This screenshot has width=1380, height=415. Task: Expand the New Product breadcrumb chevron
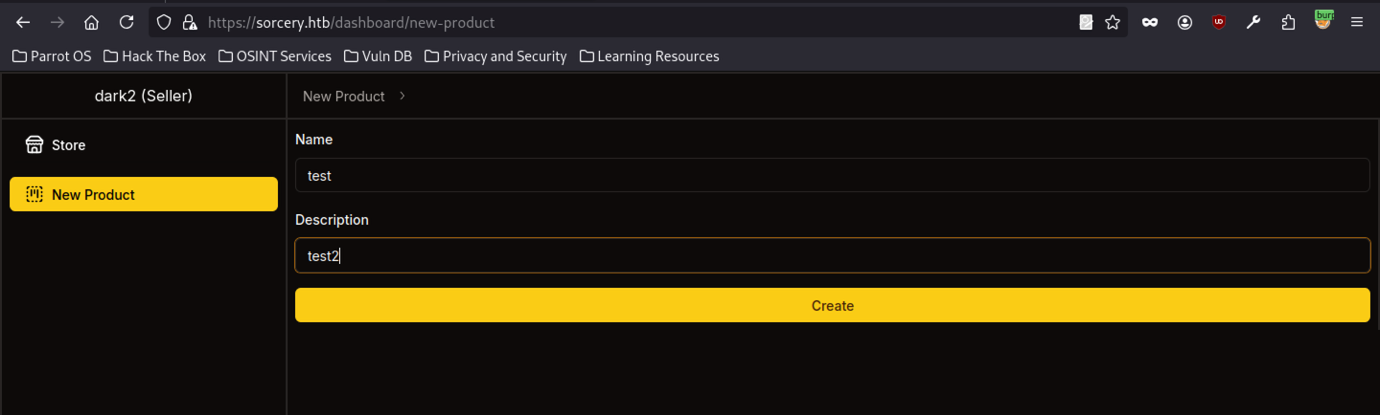point(402,96)
